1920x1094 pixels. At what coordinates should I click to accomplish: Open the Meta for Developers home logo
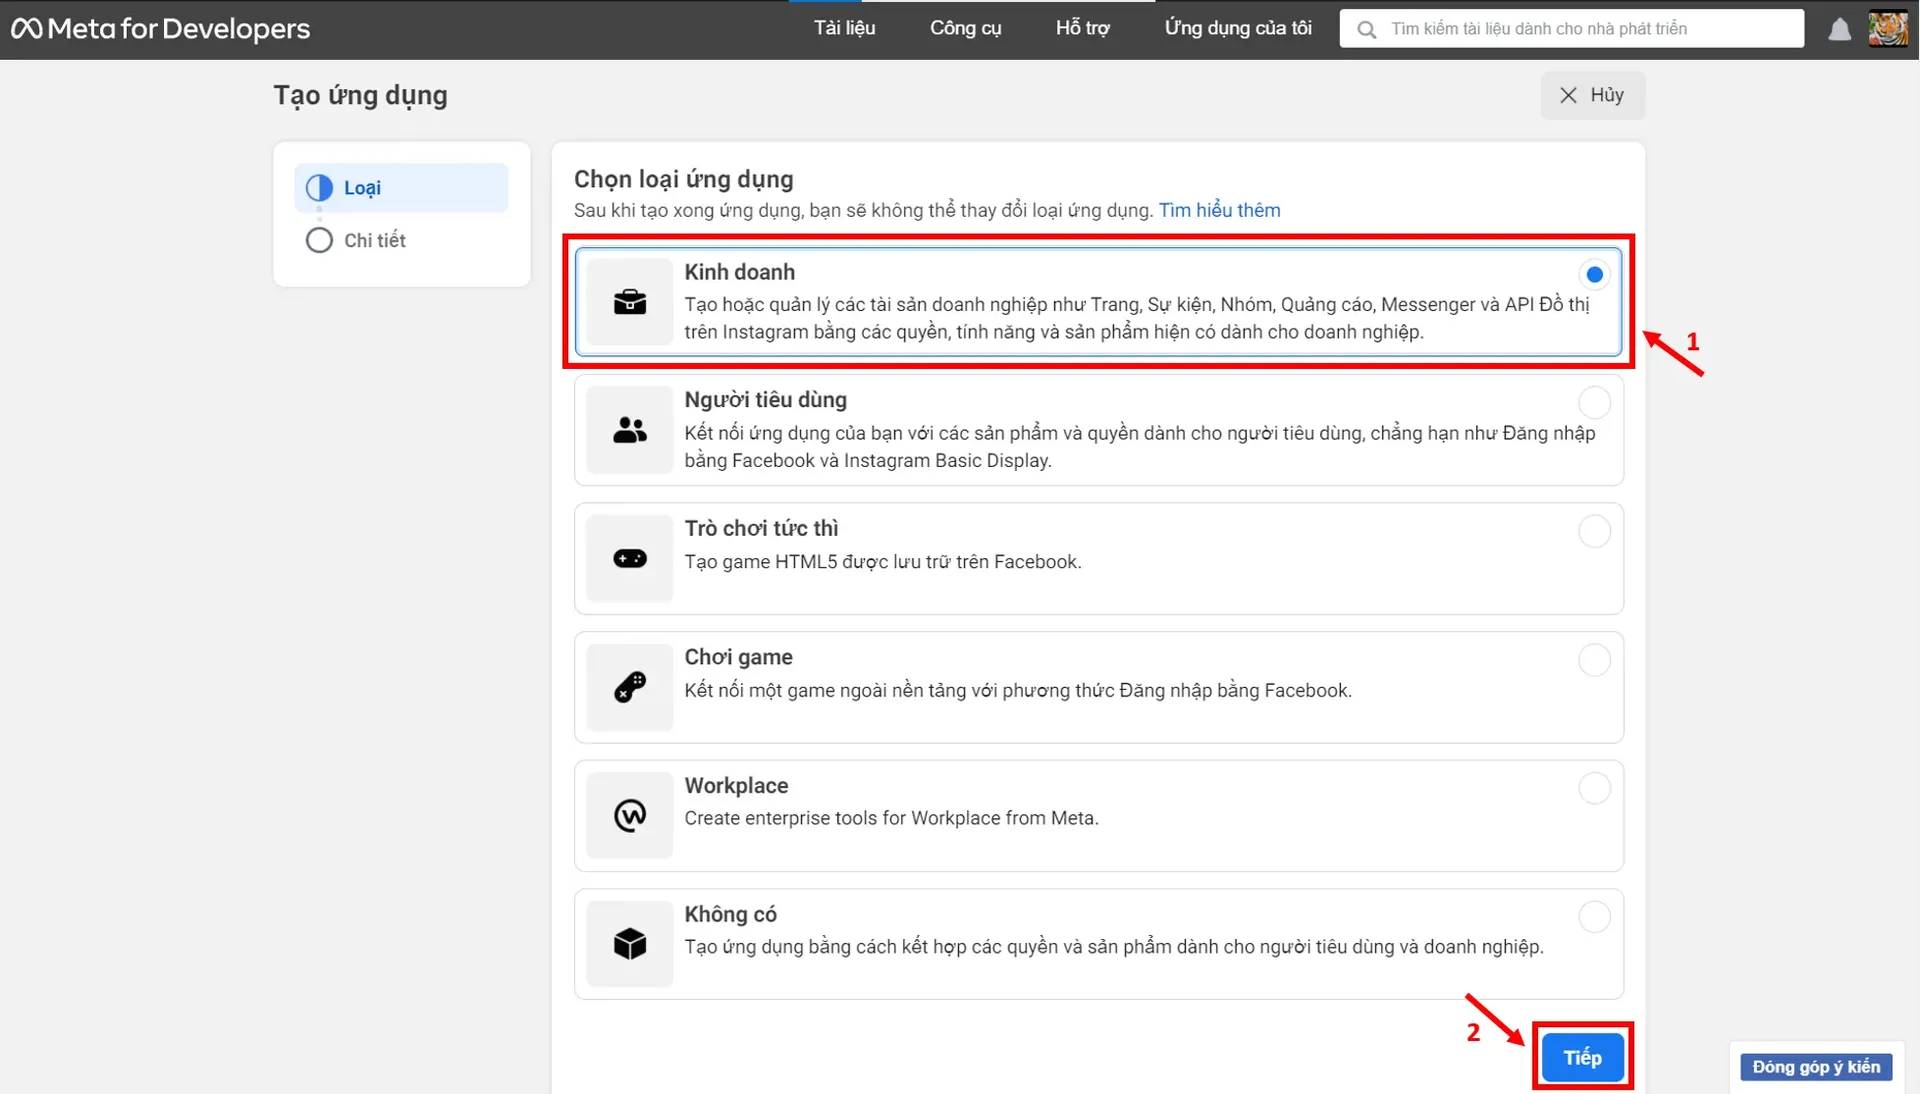point(161,28)
